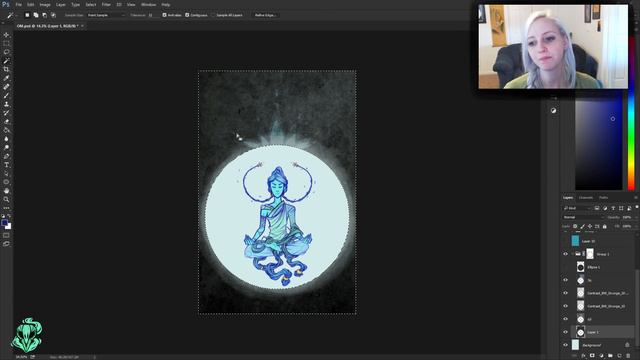The image size is (640, 360).
Task: Select the Clone Stamp tool
Action: [x=6, y=104]
